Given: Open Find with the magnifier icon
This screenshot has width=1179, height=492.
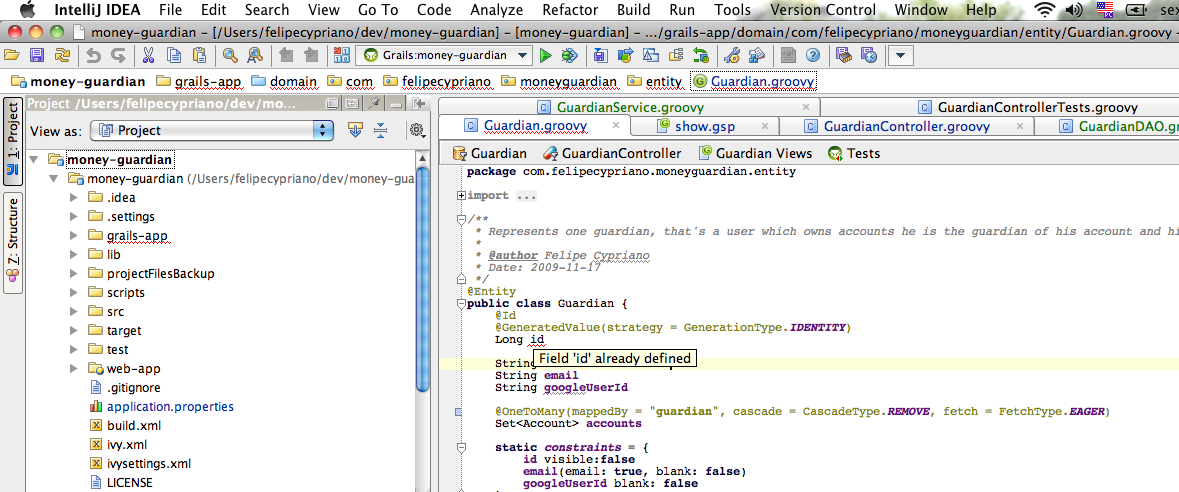Looking at the screenshot, I should 230,55.
